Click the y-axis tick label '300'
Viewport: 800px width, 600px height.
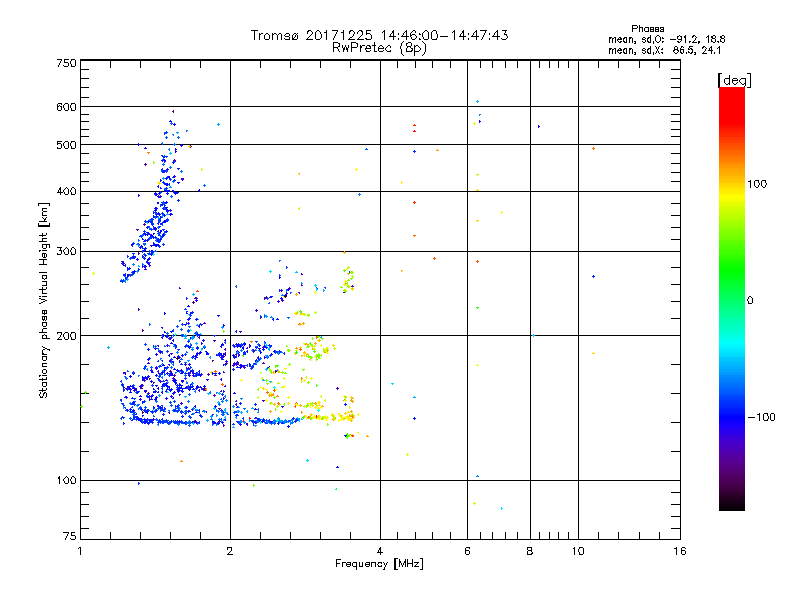[x=66, y=251]
